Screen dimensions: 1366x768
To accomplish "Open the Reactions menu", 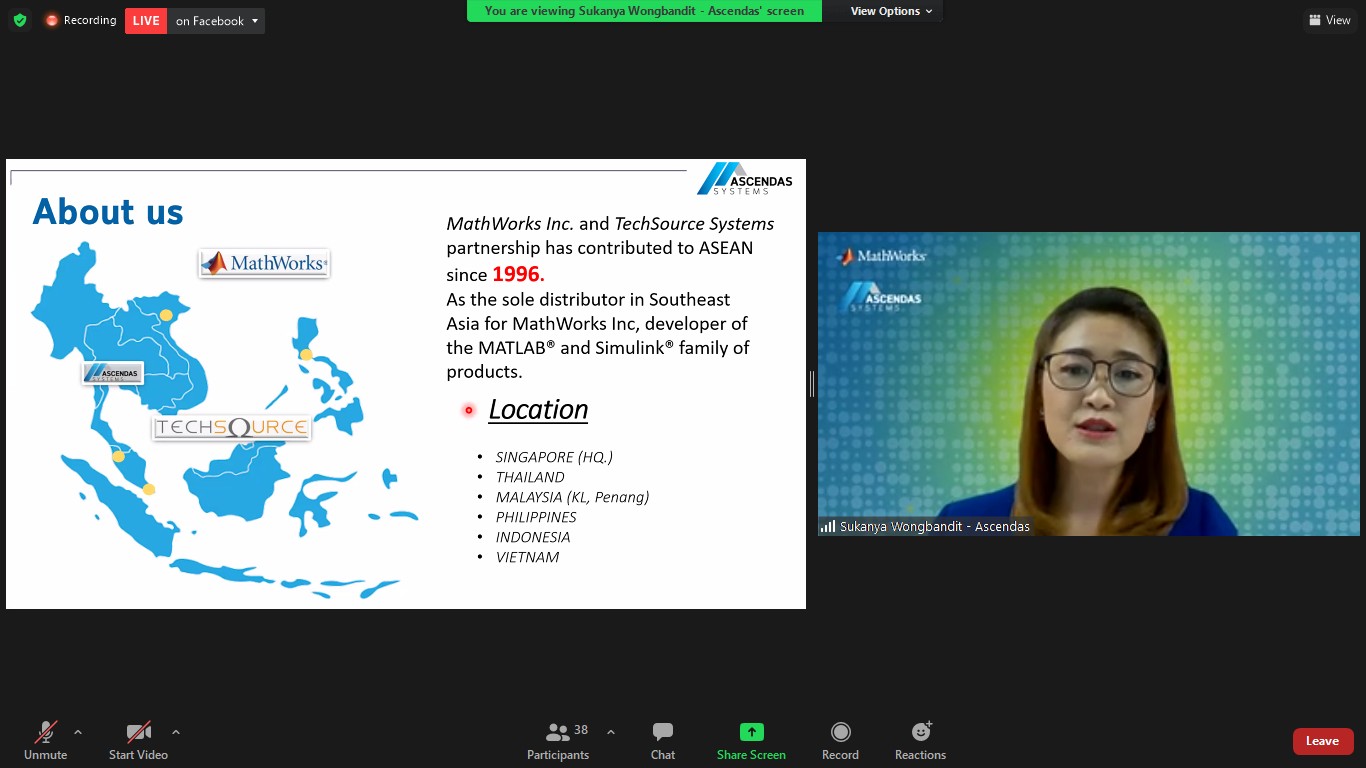I will point(920,741).
